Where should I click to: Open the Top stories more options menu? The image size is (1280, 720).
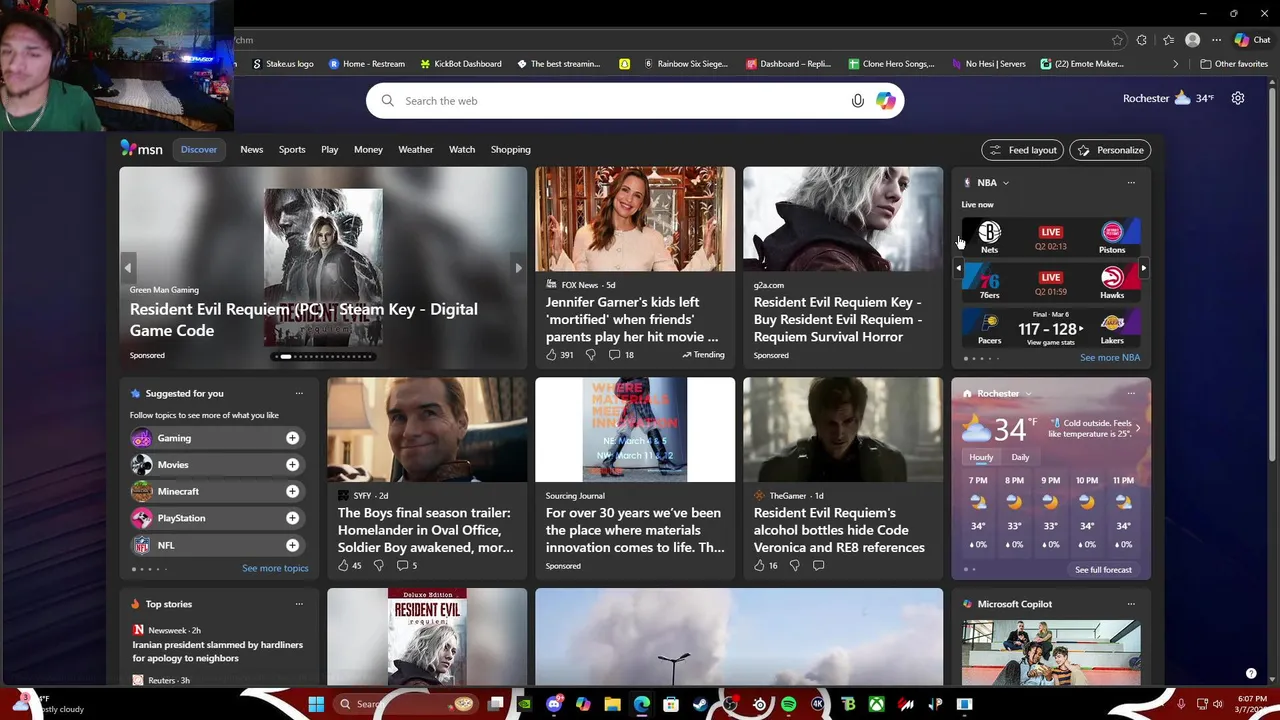[299, 604]
